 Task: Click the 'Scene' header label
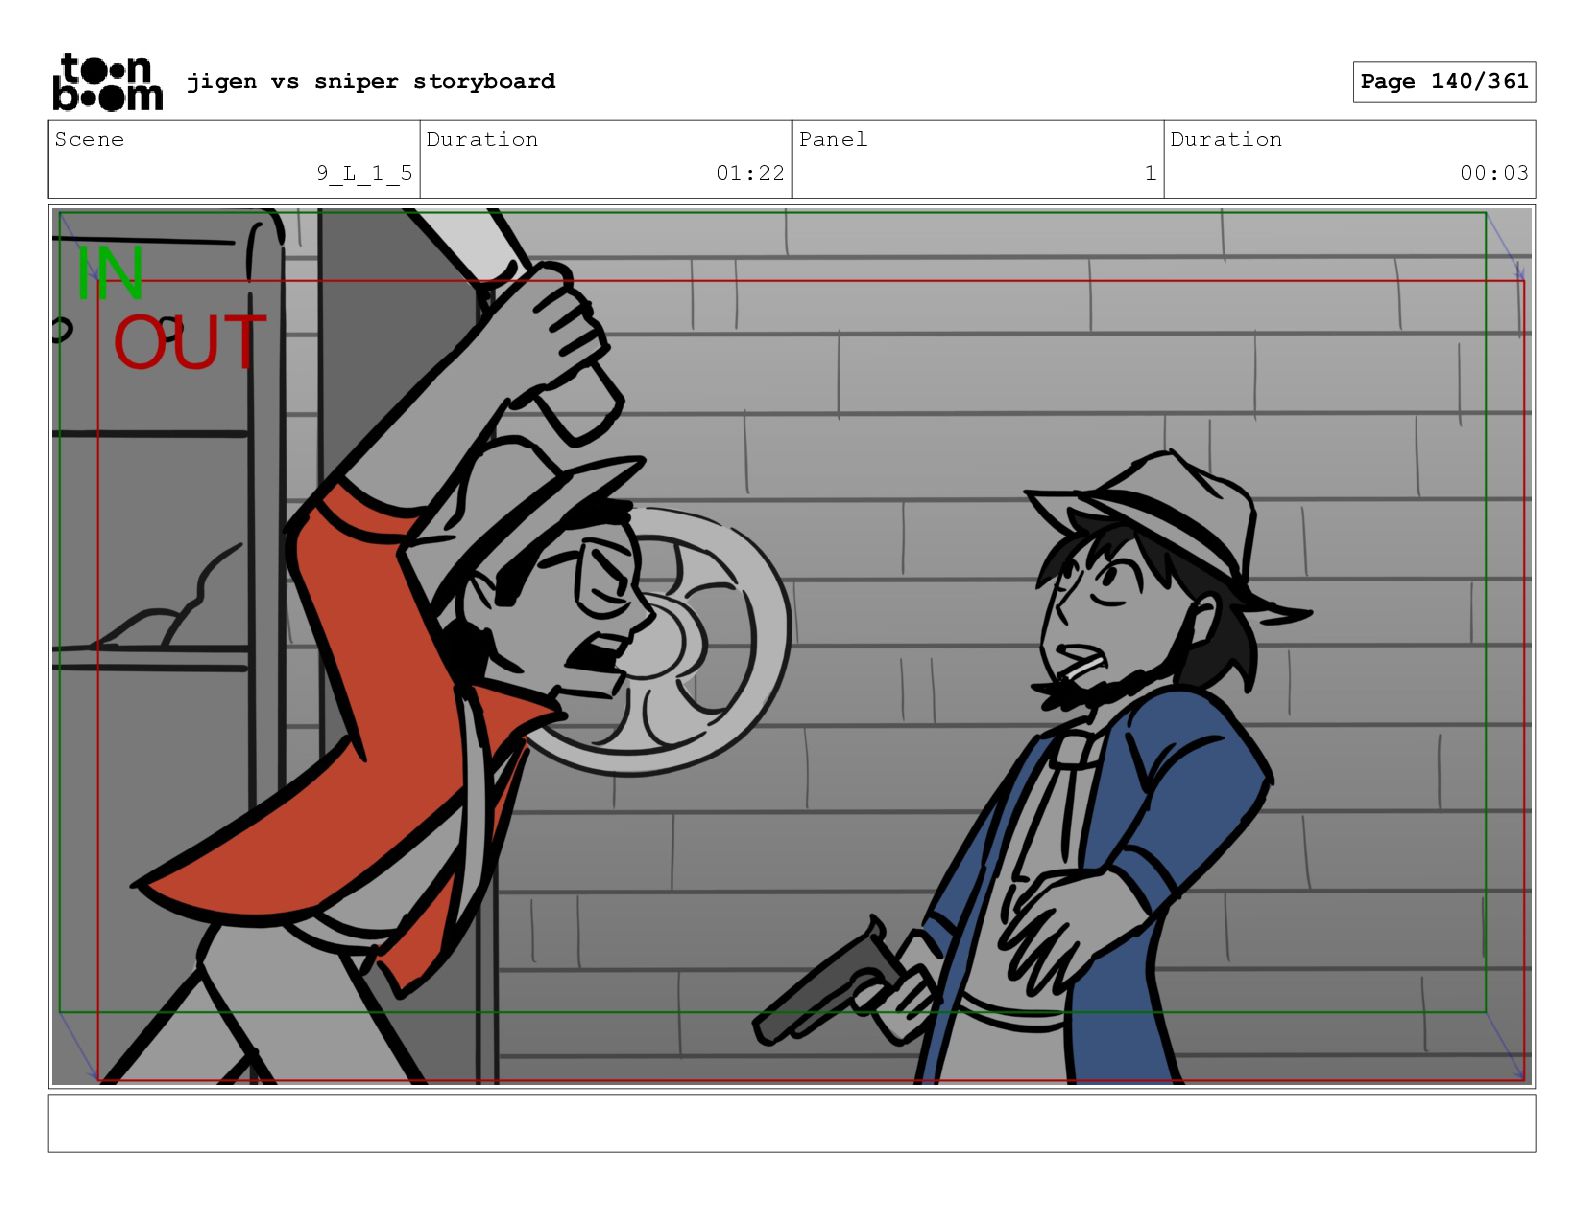click(89, 139)
